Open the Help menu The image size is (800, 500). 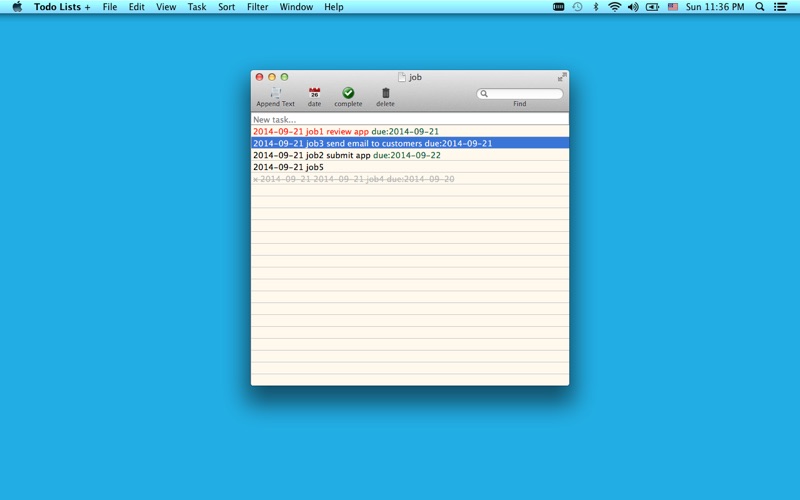(x=334, y=7)
